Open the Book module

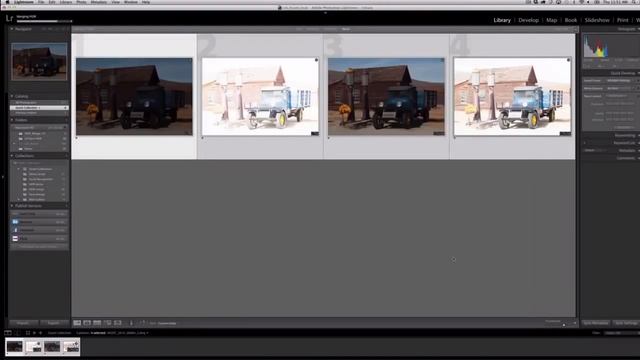[x=571, y=20]
